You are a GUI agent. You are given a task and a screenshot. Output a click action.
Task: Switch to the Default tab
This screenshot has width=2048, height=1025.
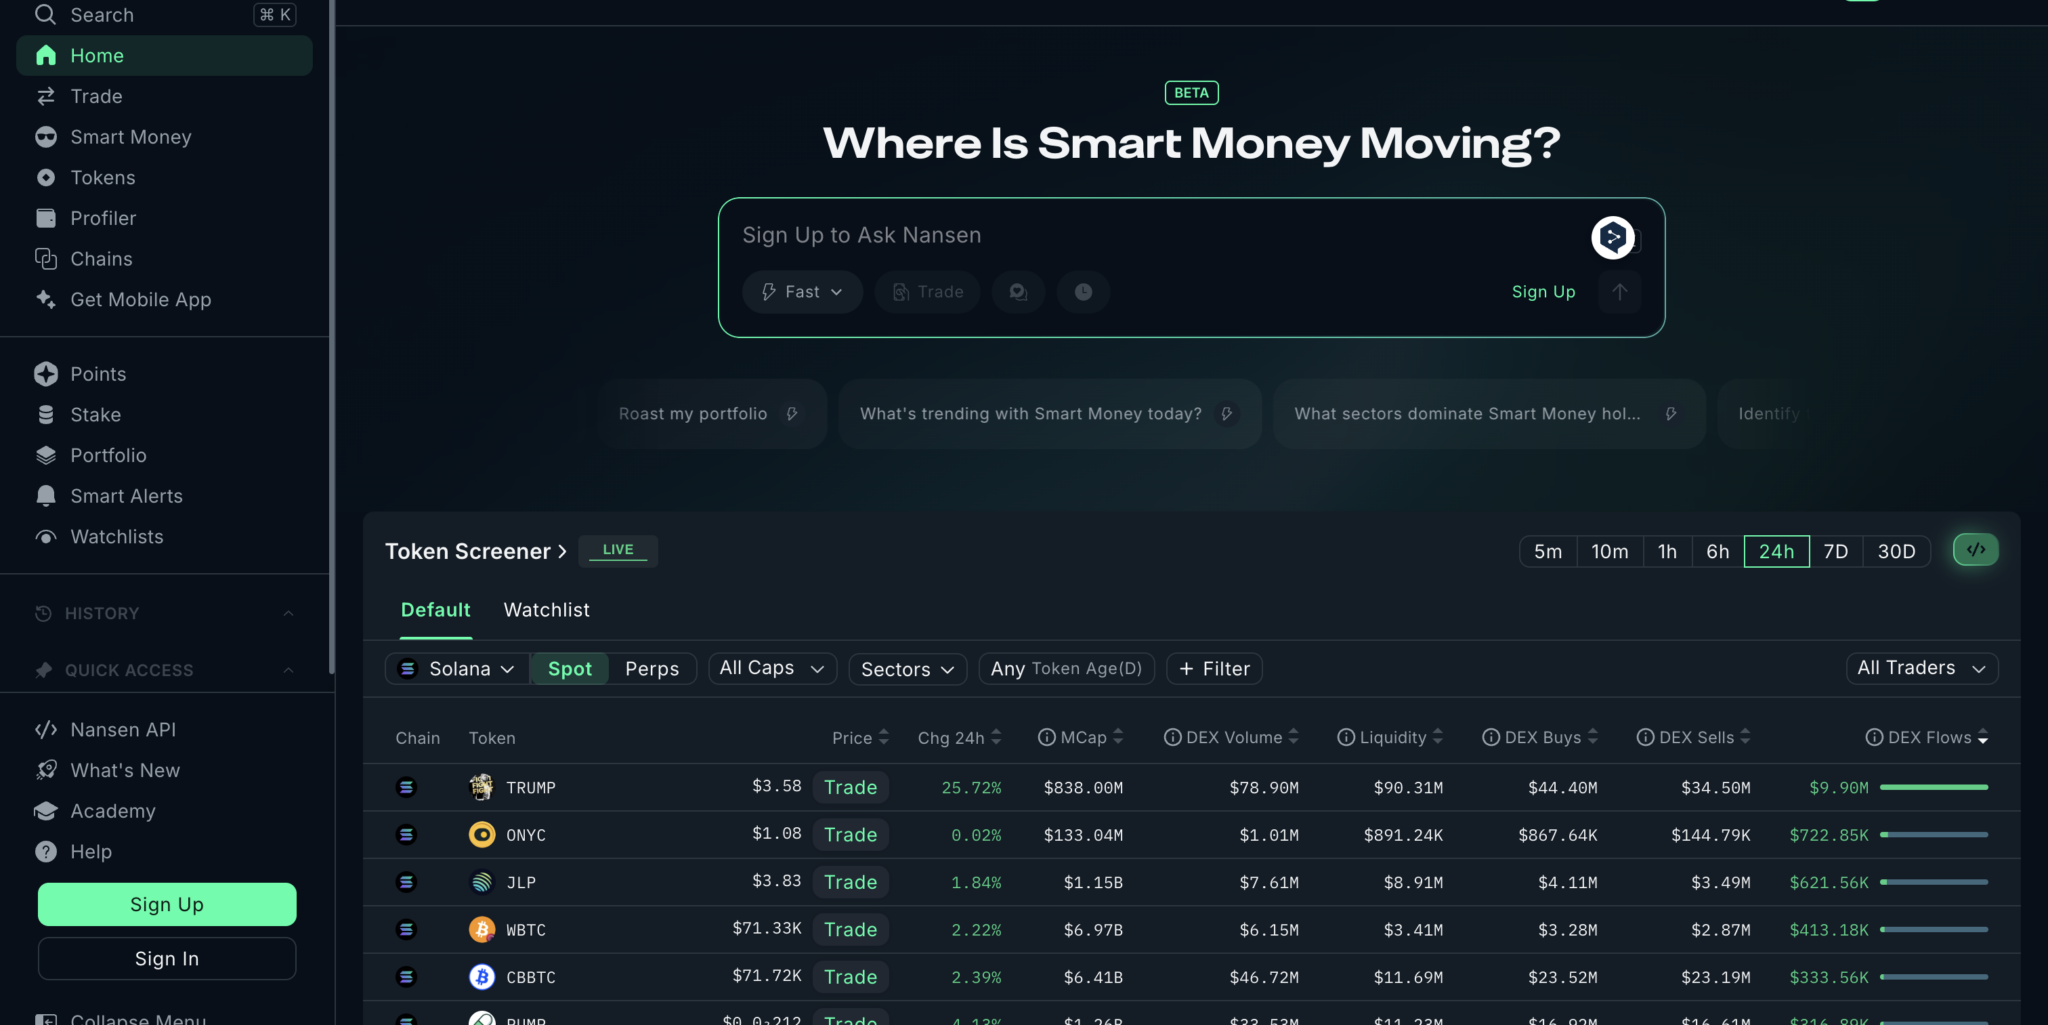point(435,610)
